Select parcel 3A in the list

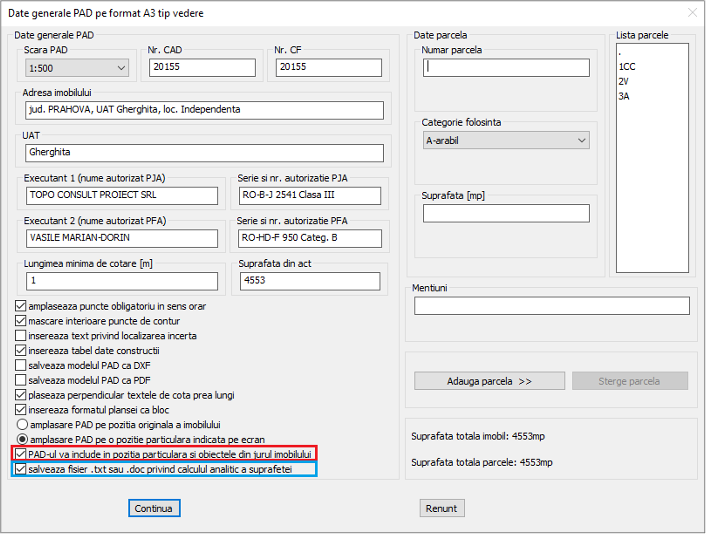[624, 96]
